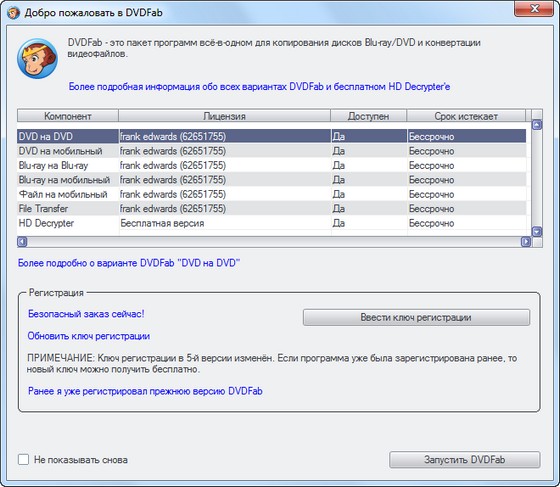Sort by the Доступен column header
Screen dimensions: 560x487
pos(369,116)
